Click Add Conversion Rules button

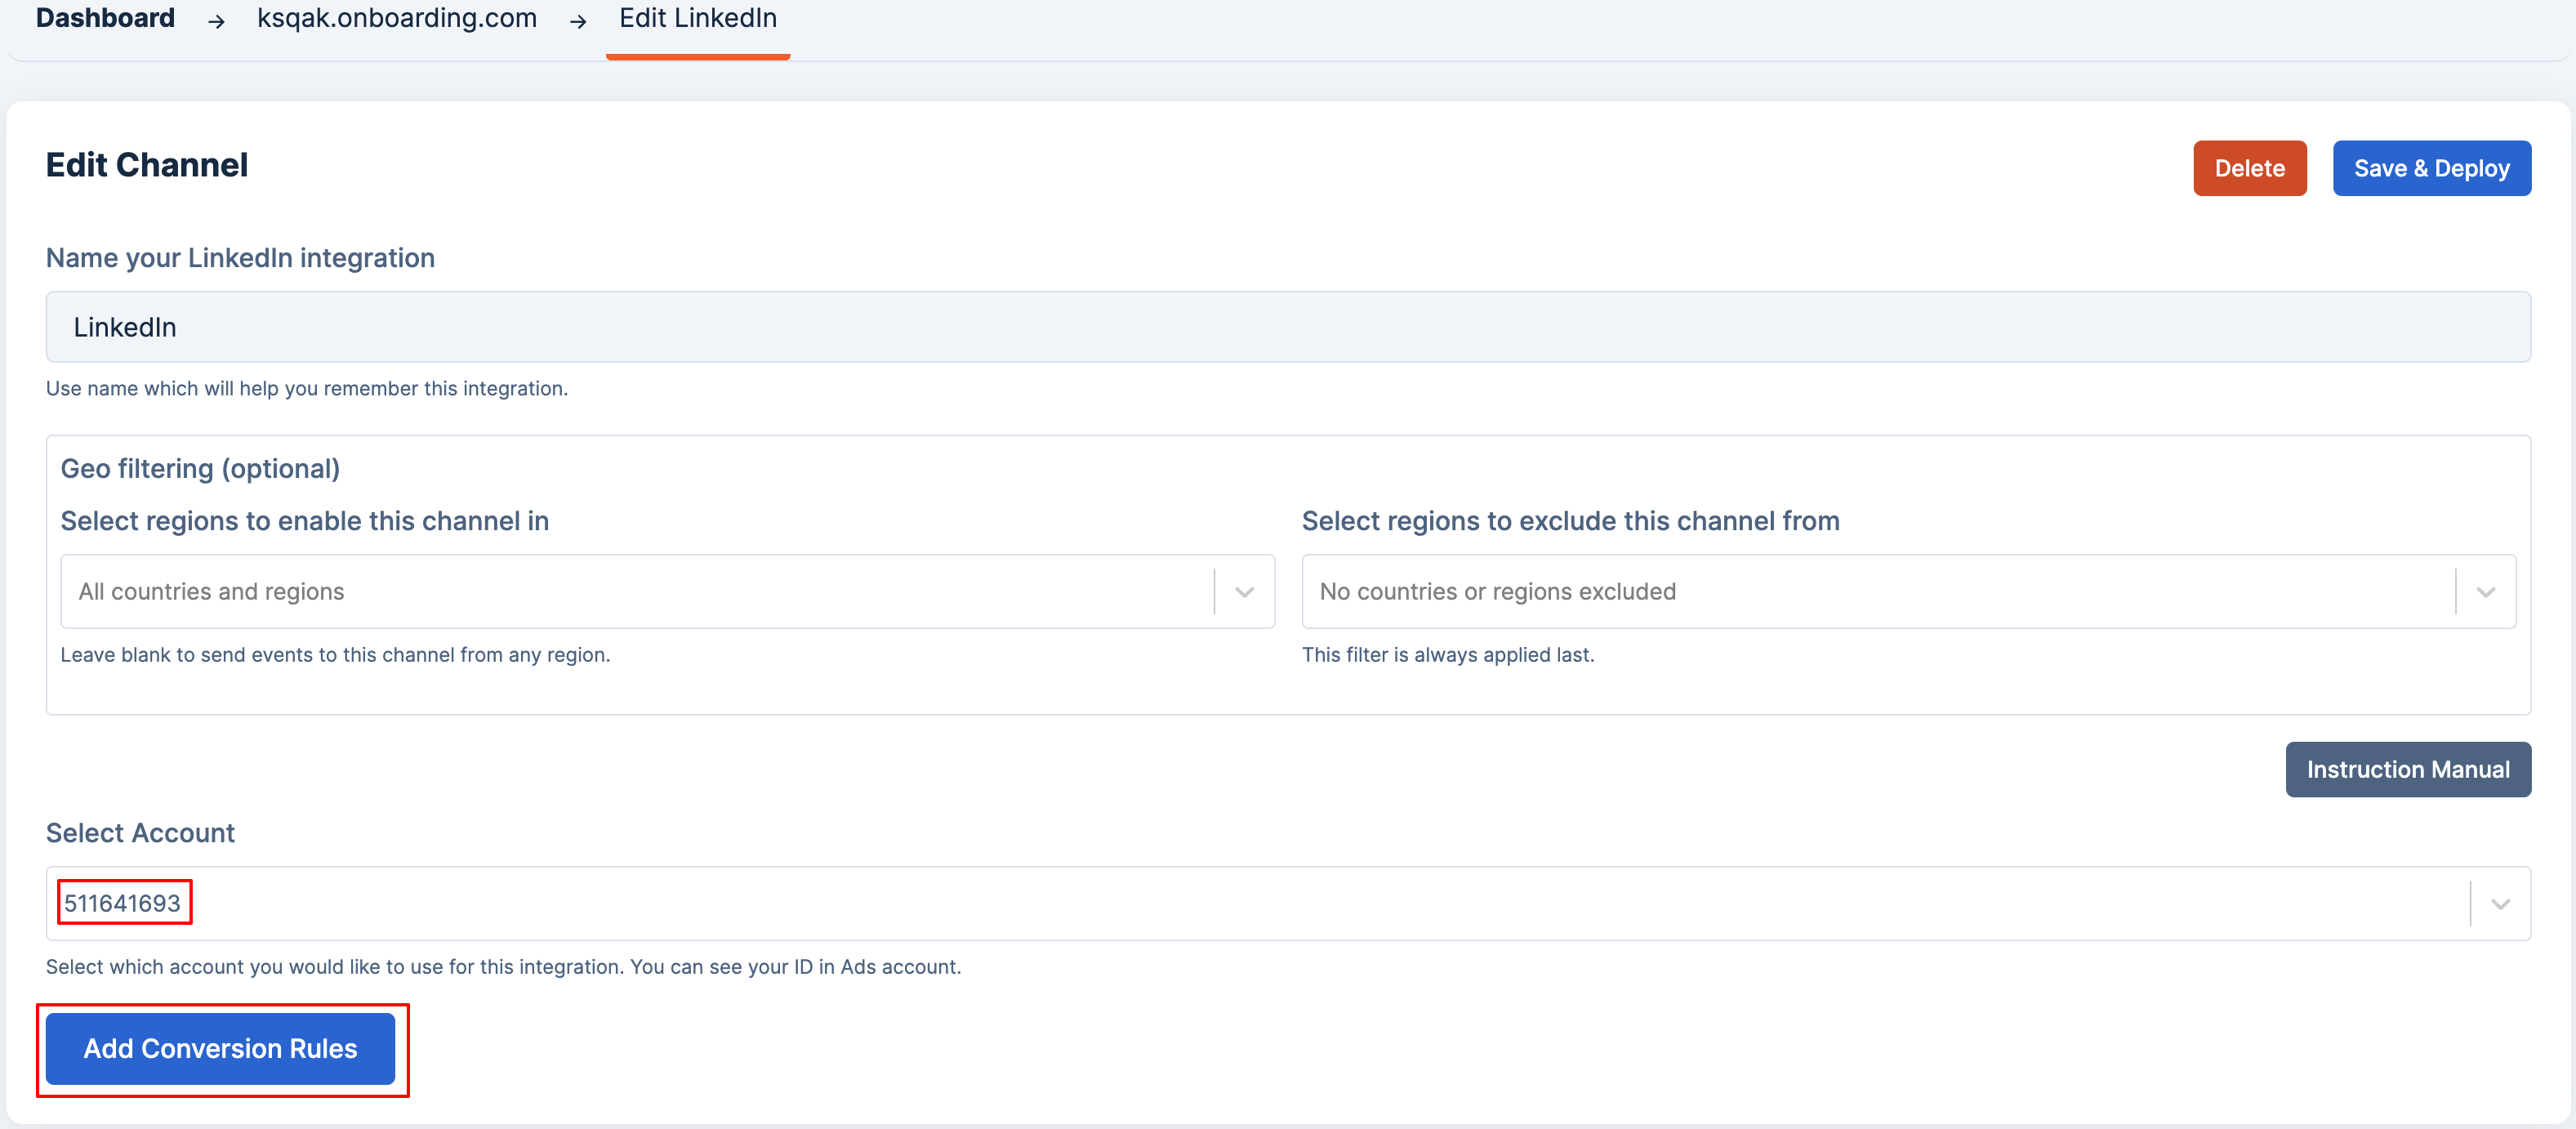coord(220,1048)
